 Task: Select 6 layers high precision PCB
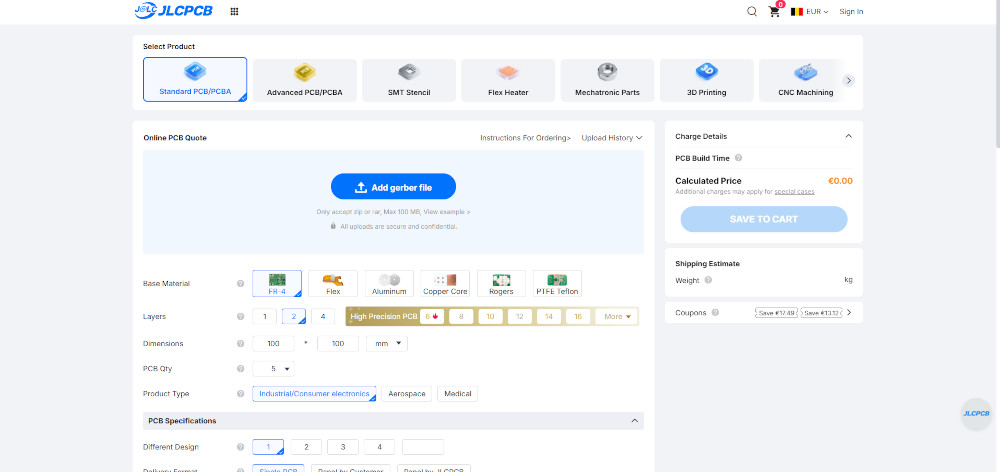(432, 316)
